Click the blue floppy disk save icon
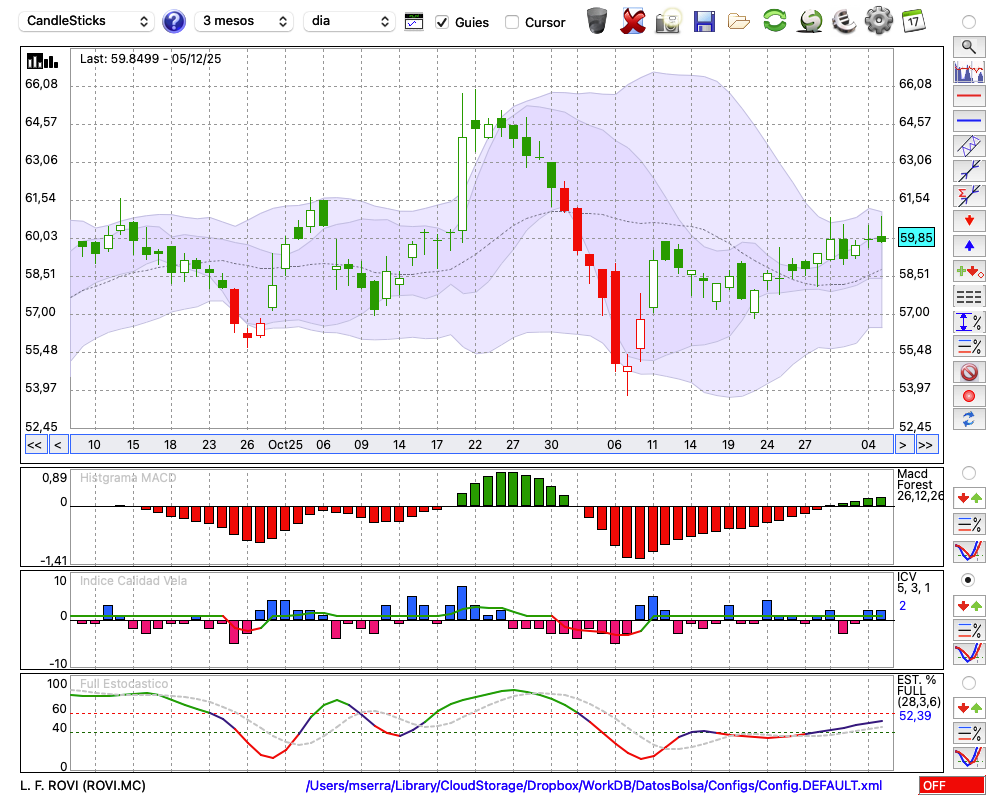The height and width of the screenshot is (800, 1000). 704,20
